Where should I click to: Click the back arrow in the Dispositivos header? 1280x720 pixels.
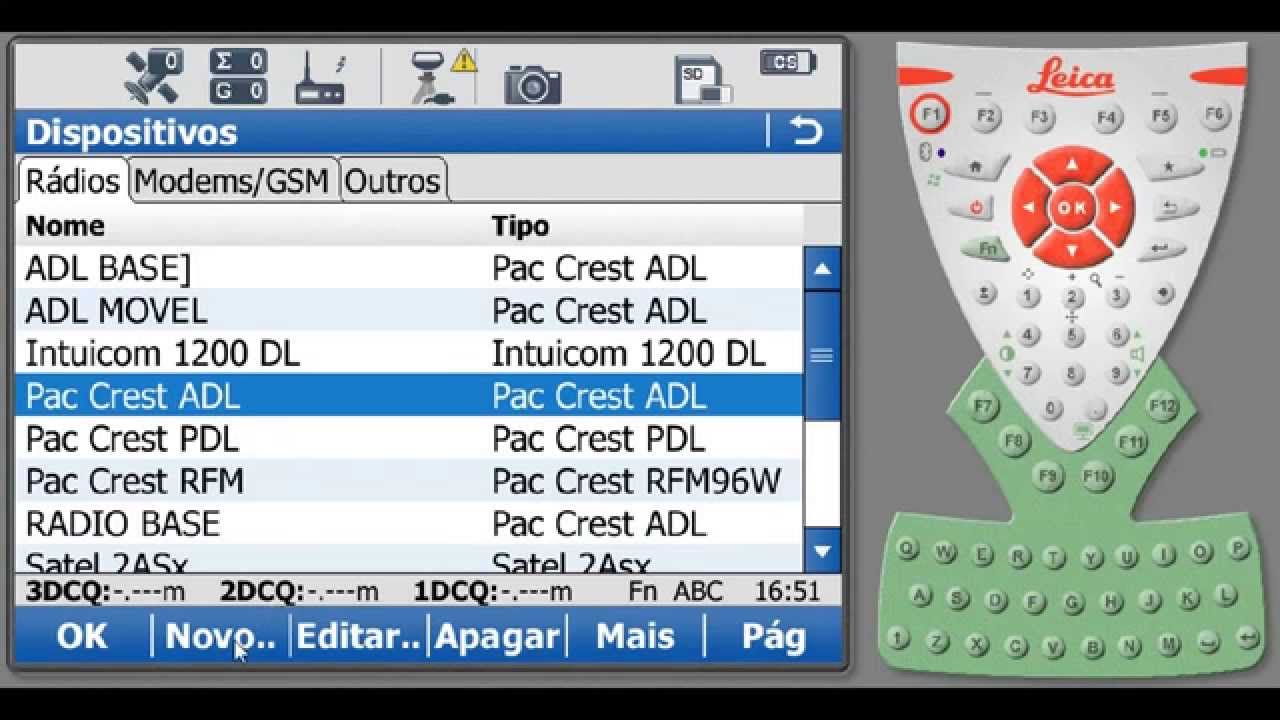(806, 131)
